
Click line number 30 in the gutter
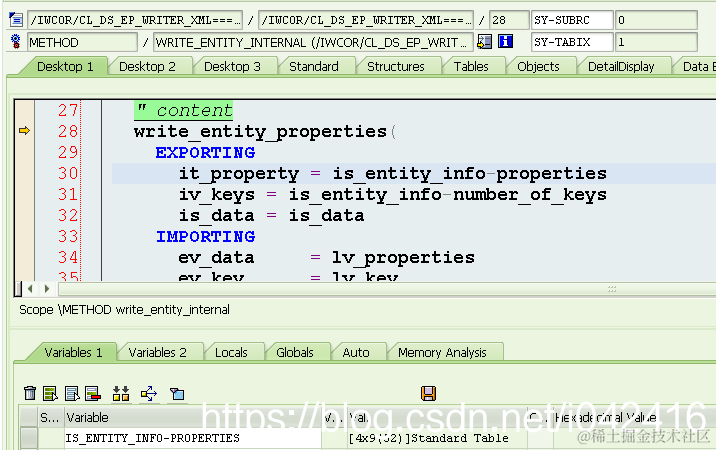pos(68,173)
